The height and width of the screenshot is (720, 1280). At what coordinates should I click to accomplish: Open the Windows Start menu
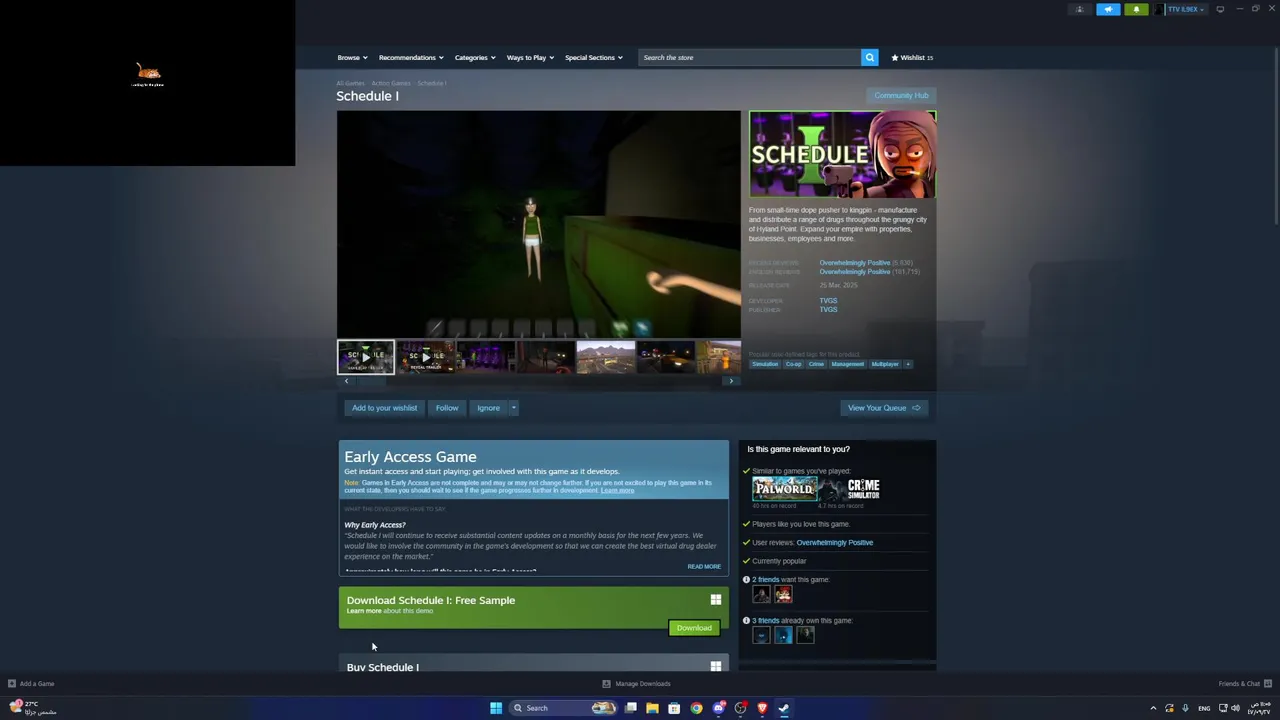click(495, 708)
